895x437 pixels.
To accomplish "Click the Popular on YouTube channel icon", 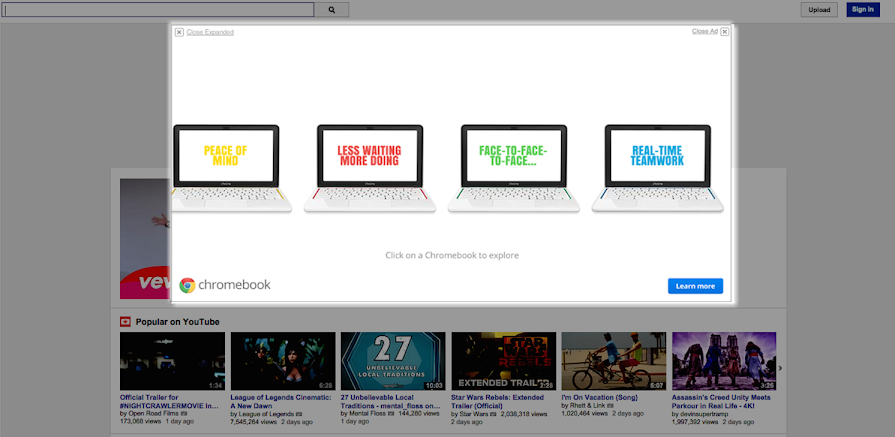I will pyautogui.click(x=125, y=322).
